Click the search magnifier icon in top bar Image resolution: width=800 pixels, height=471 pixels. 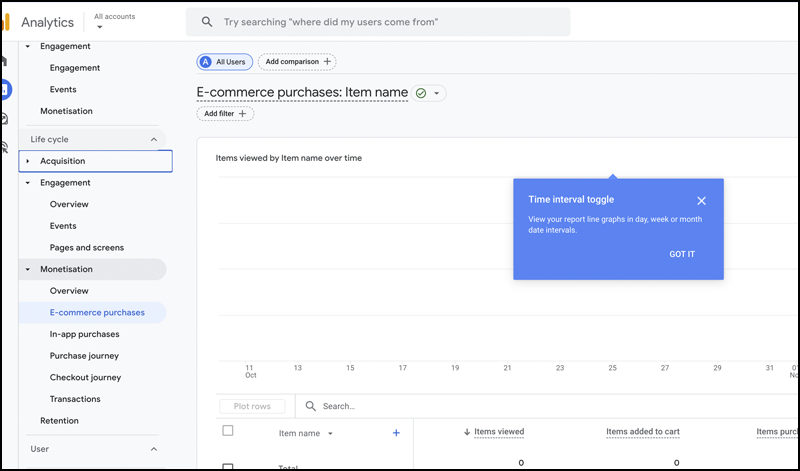click(207, 22)
